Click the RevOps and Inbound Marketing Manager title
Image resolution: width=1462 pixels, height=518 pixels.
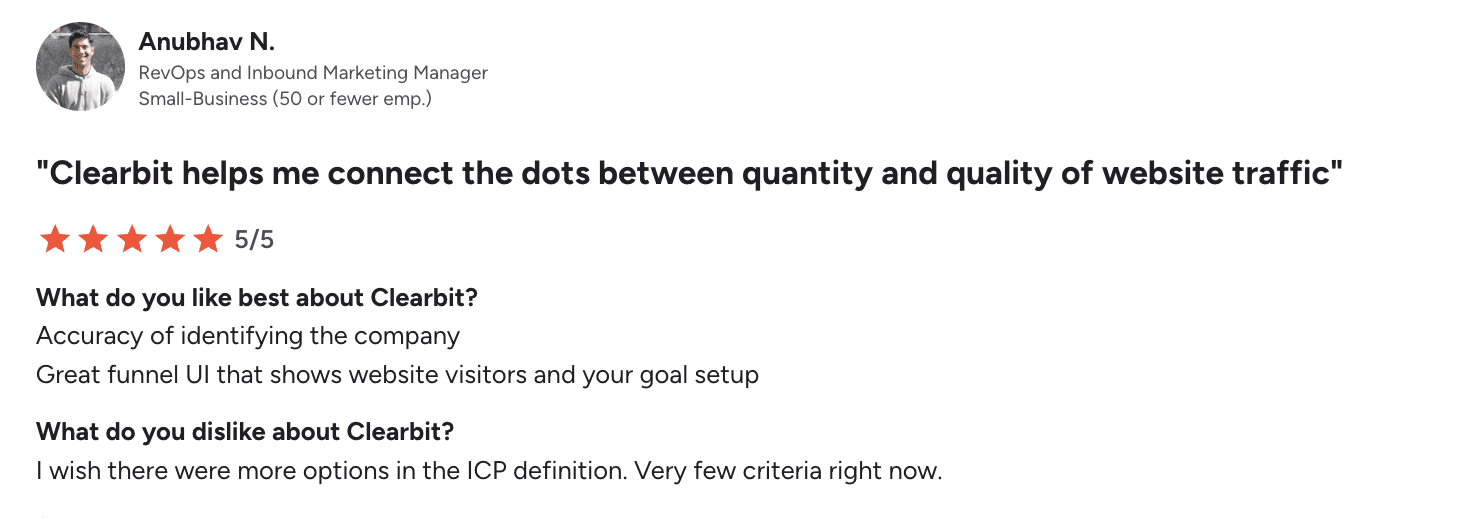[312, 73]
